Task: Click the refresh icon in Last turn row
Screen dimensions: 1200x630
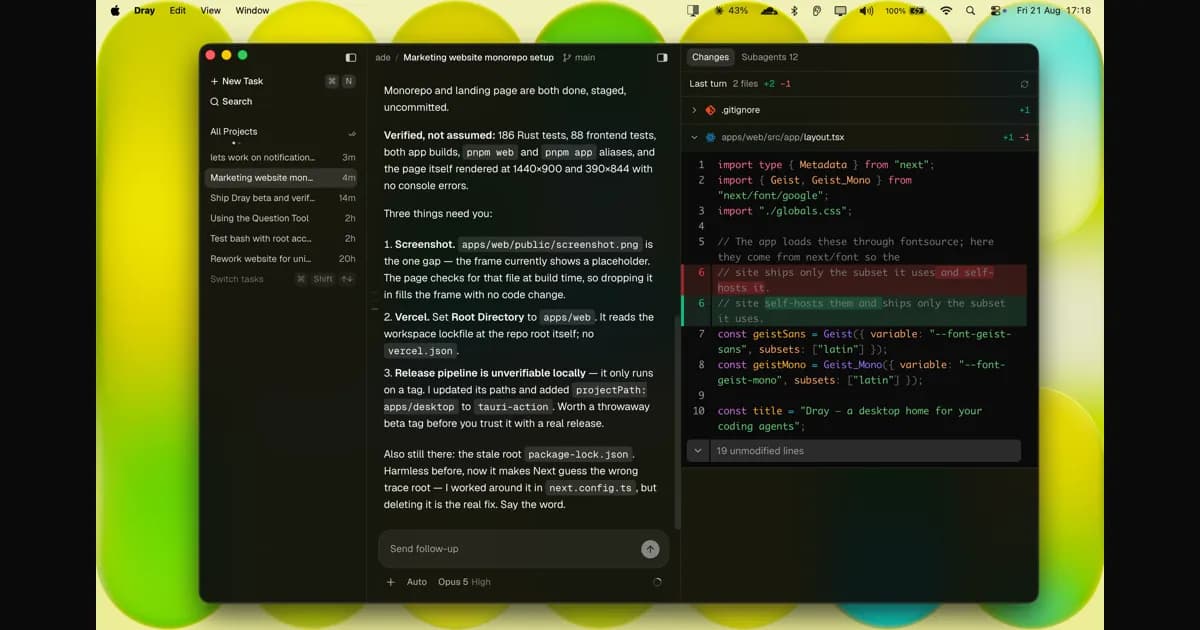Action: tap(1024, 85)
